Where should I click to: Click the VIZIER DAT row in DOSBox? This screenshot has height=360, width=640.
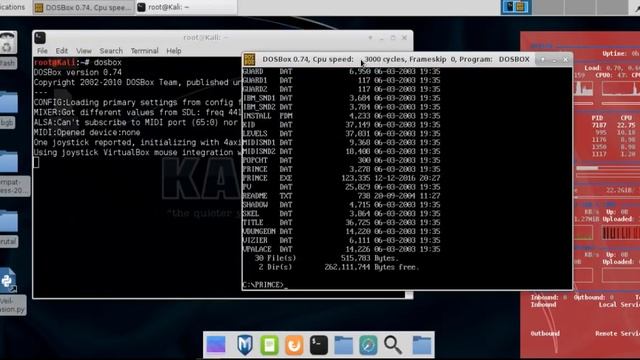[341, 240]
